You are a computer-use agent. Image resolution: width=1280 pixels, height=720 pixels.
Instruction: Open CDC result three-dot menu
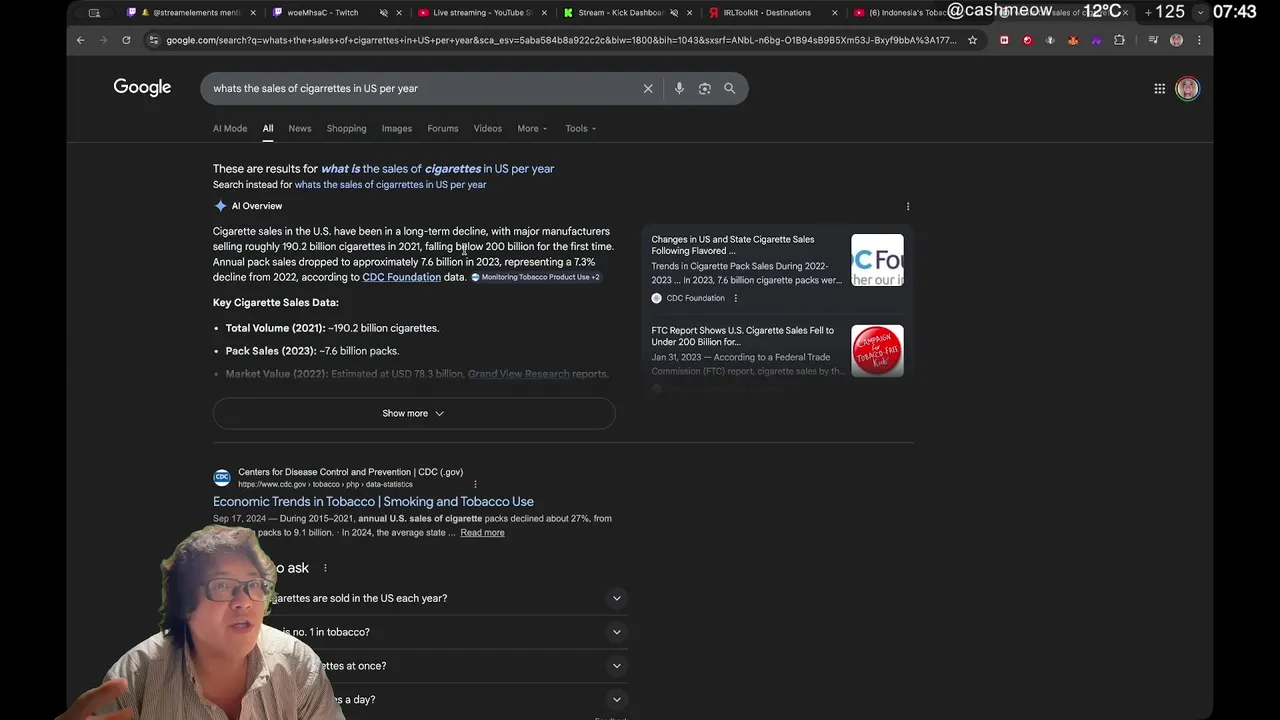[x=475, y=484]
